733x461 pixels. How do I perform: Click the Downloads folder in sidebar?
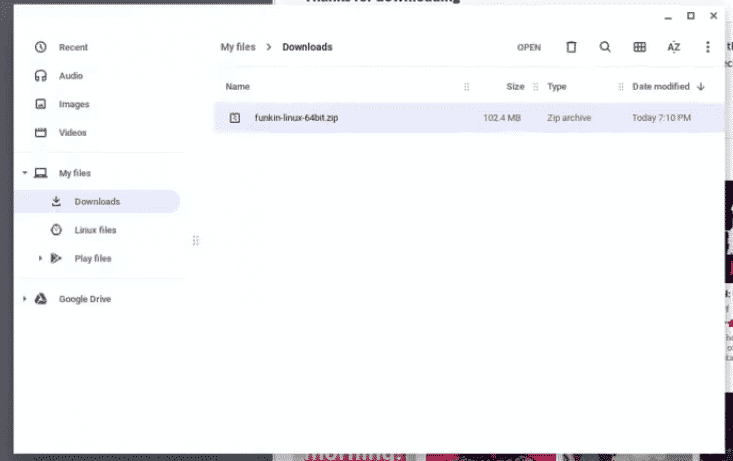point(97,201)
